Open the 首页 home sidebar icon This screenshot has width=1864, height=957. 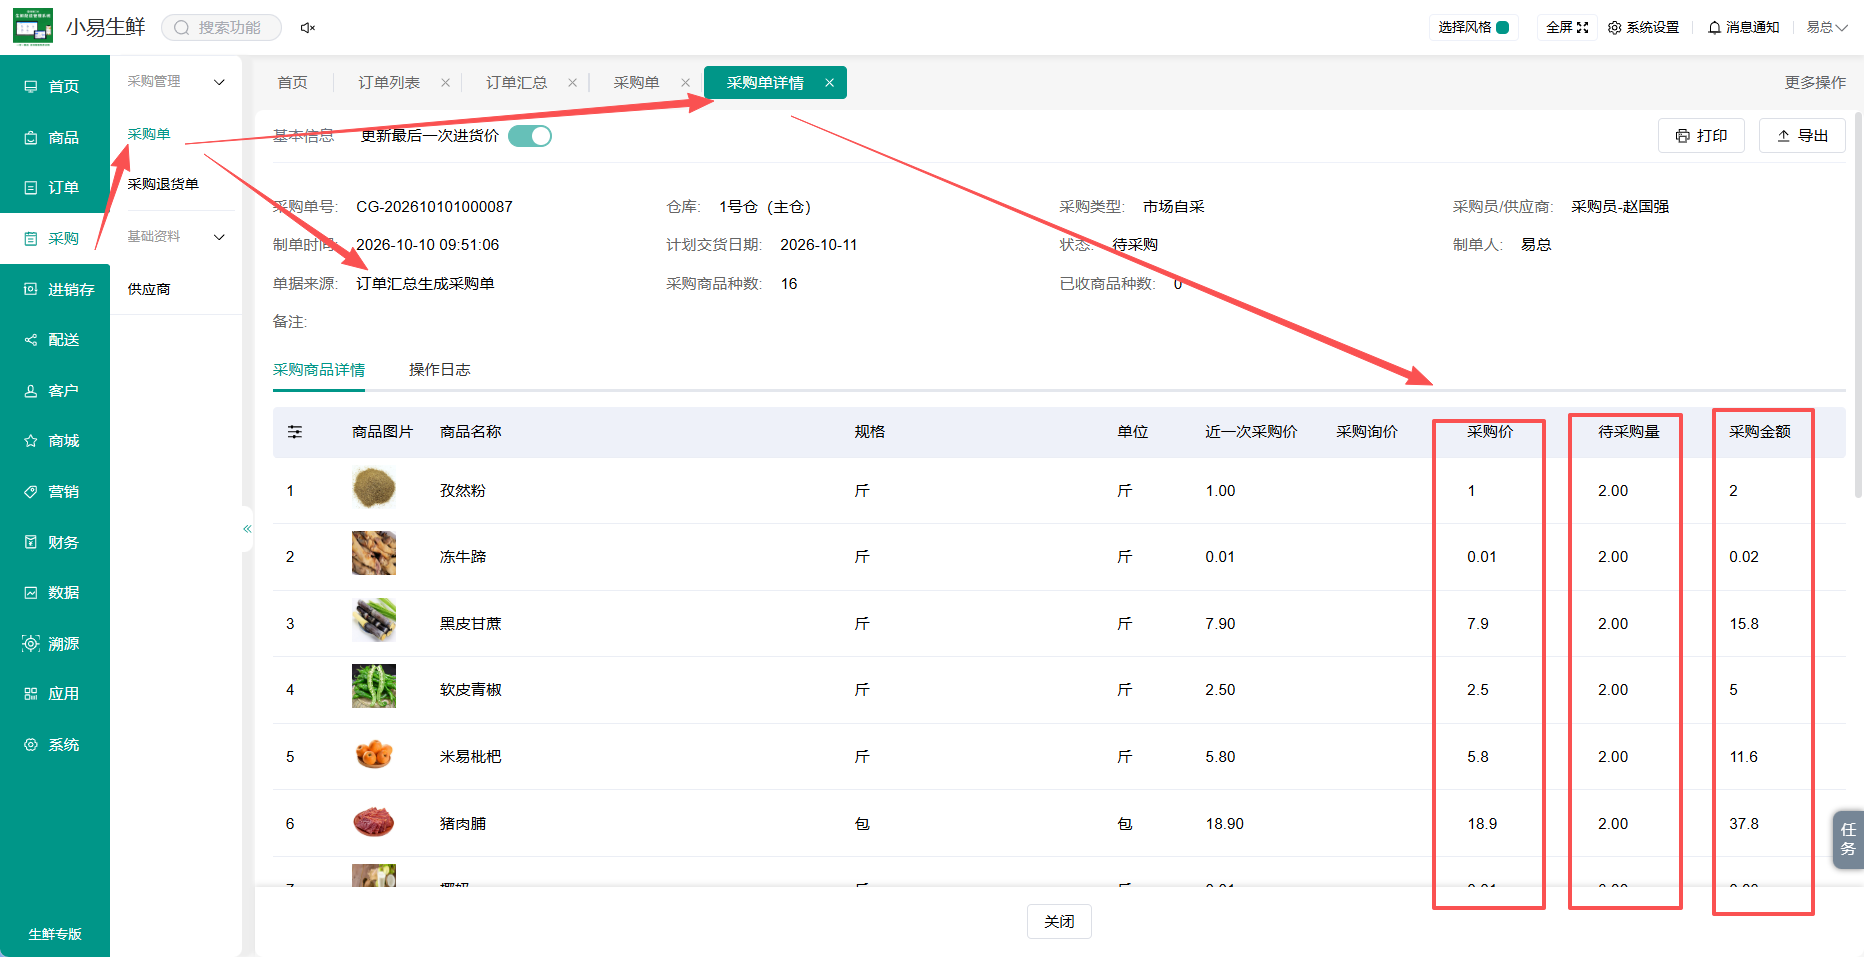[31, 87]
